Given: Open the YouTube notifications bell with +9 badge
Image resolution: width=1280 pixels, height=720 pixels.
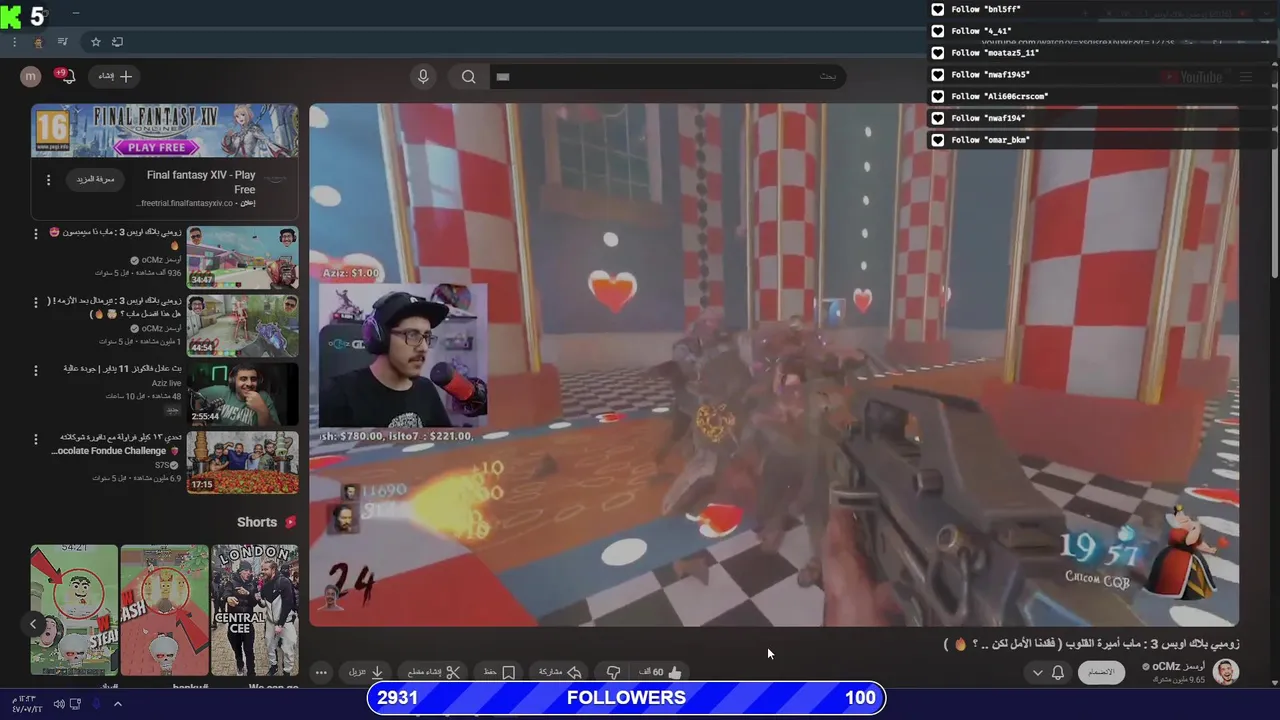Looking at the screenshot, I should coord(66,76).
